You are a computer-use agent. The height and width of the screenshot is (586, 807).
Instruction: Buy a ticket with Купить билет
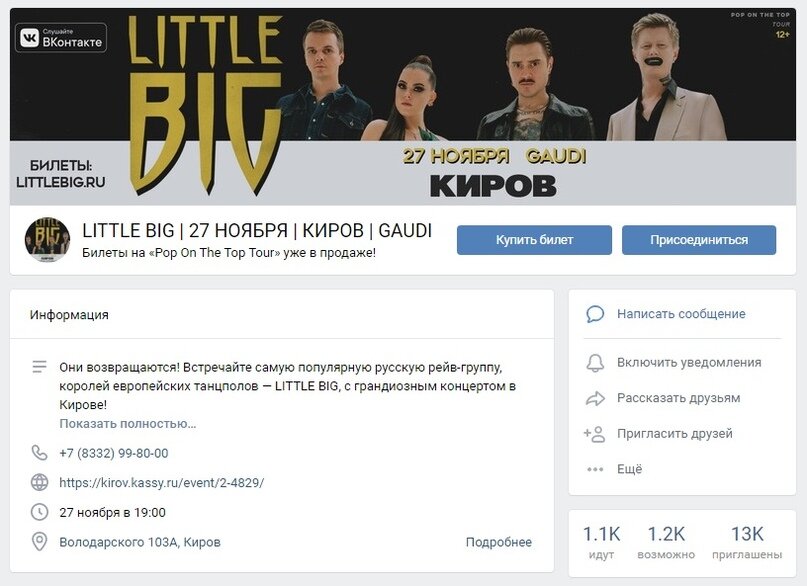tap(534, 240)
